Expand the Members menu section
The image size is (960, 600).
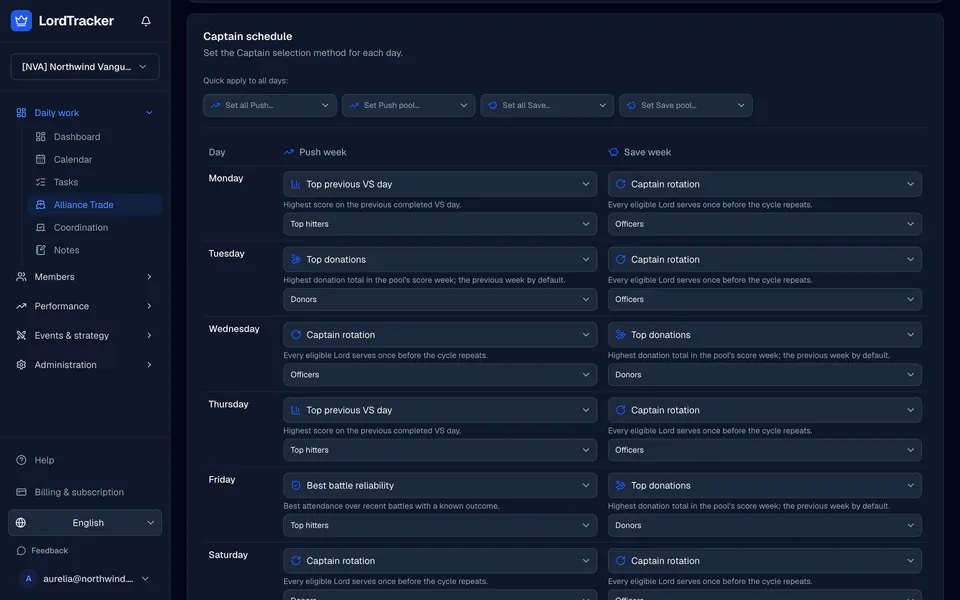tap(84, 277)
